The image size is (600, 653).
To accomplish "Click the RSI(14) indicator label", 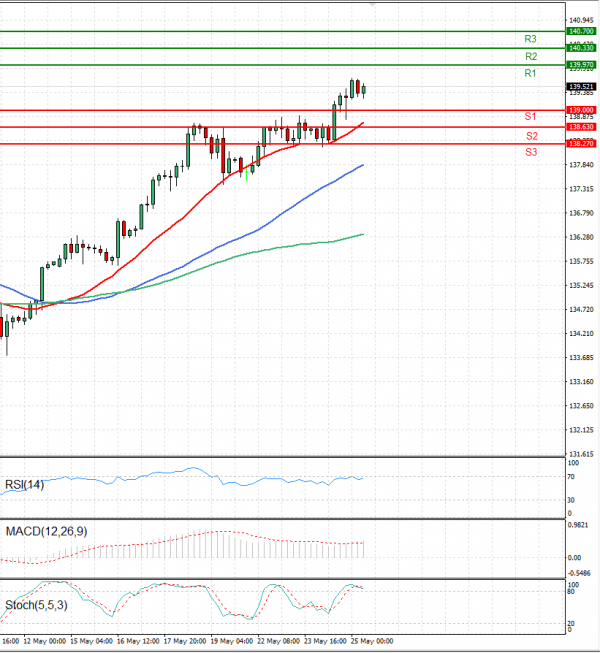I will click(24, 485).
